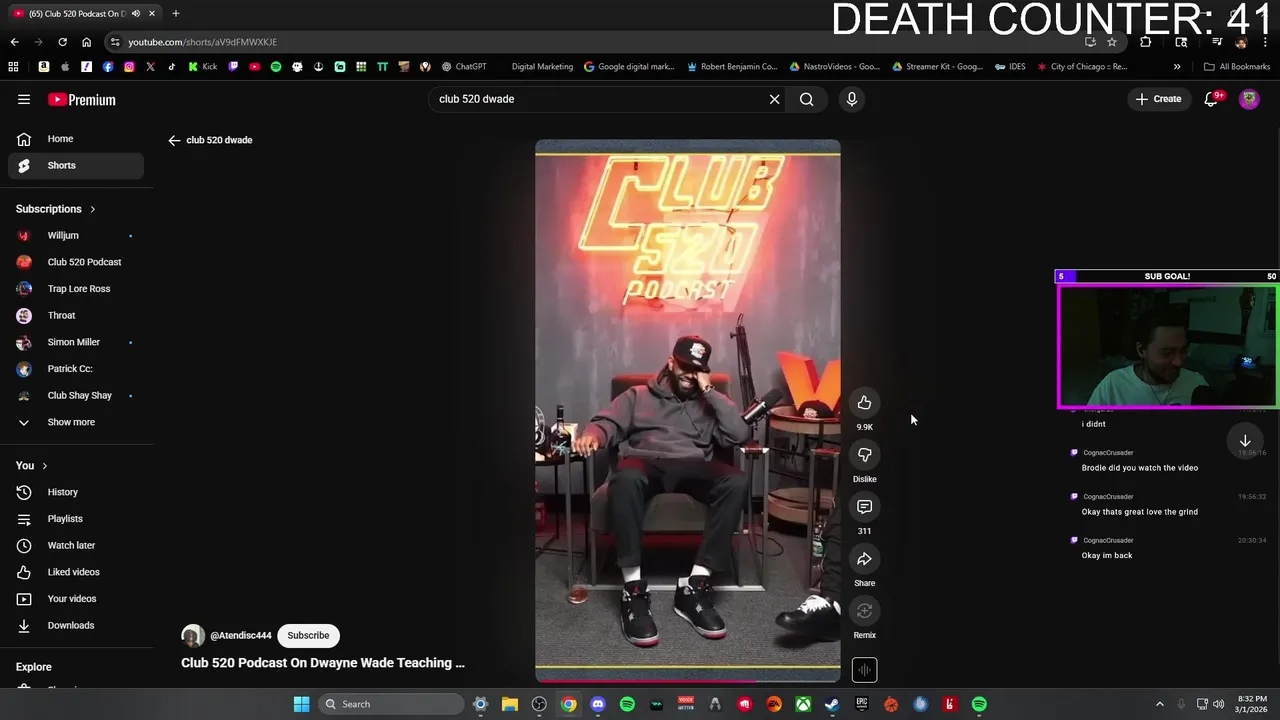Open Playlists in the sidebar

(x=76, y=519)
